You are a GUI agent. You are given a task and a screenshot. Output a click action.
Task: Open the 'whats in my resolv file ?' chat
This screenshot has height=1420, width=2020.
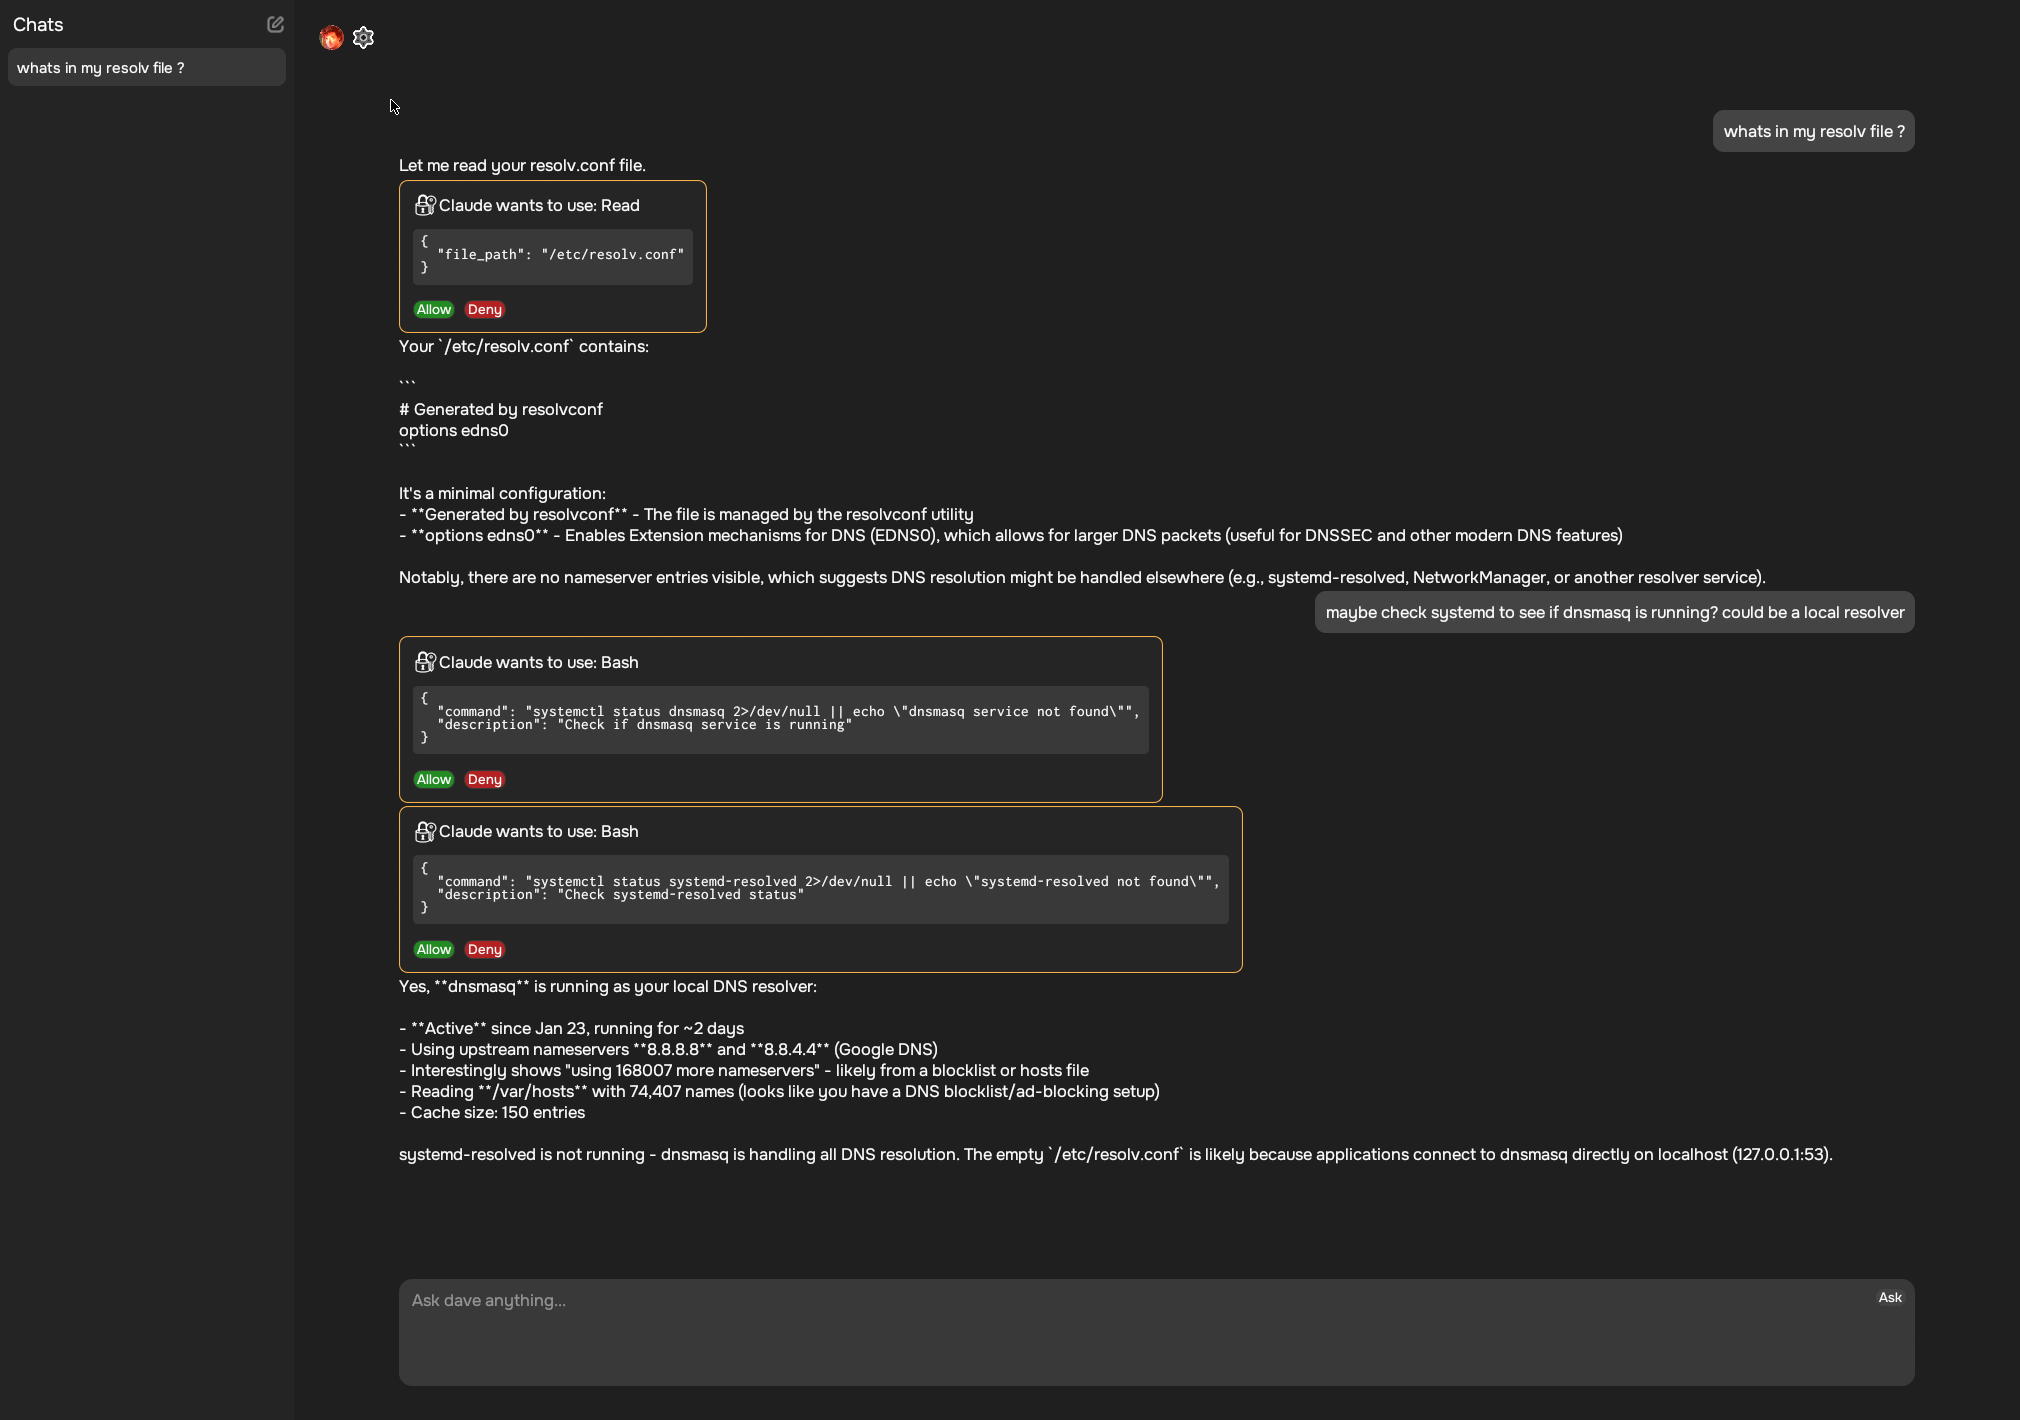146,68
